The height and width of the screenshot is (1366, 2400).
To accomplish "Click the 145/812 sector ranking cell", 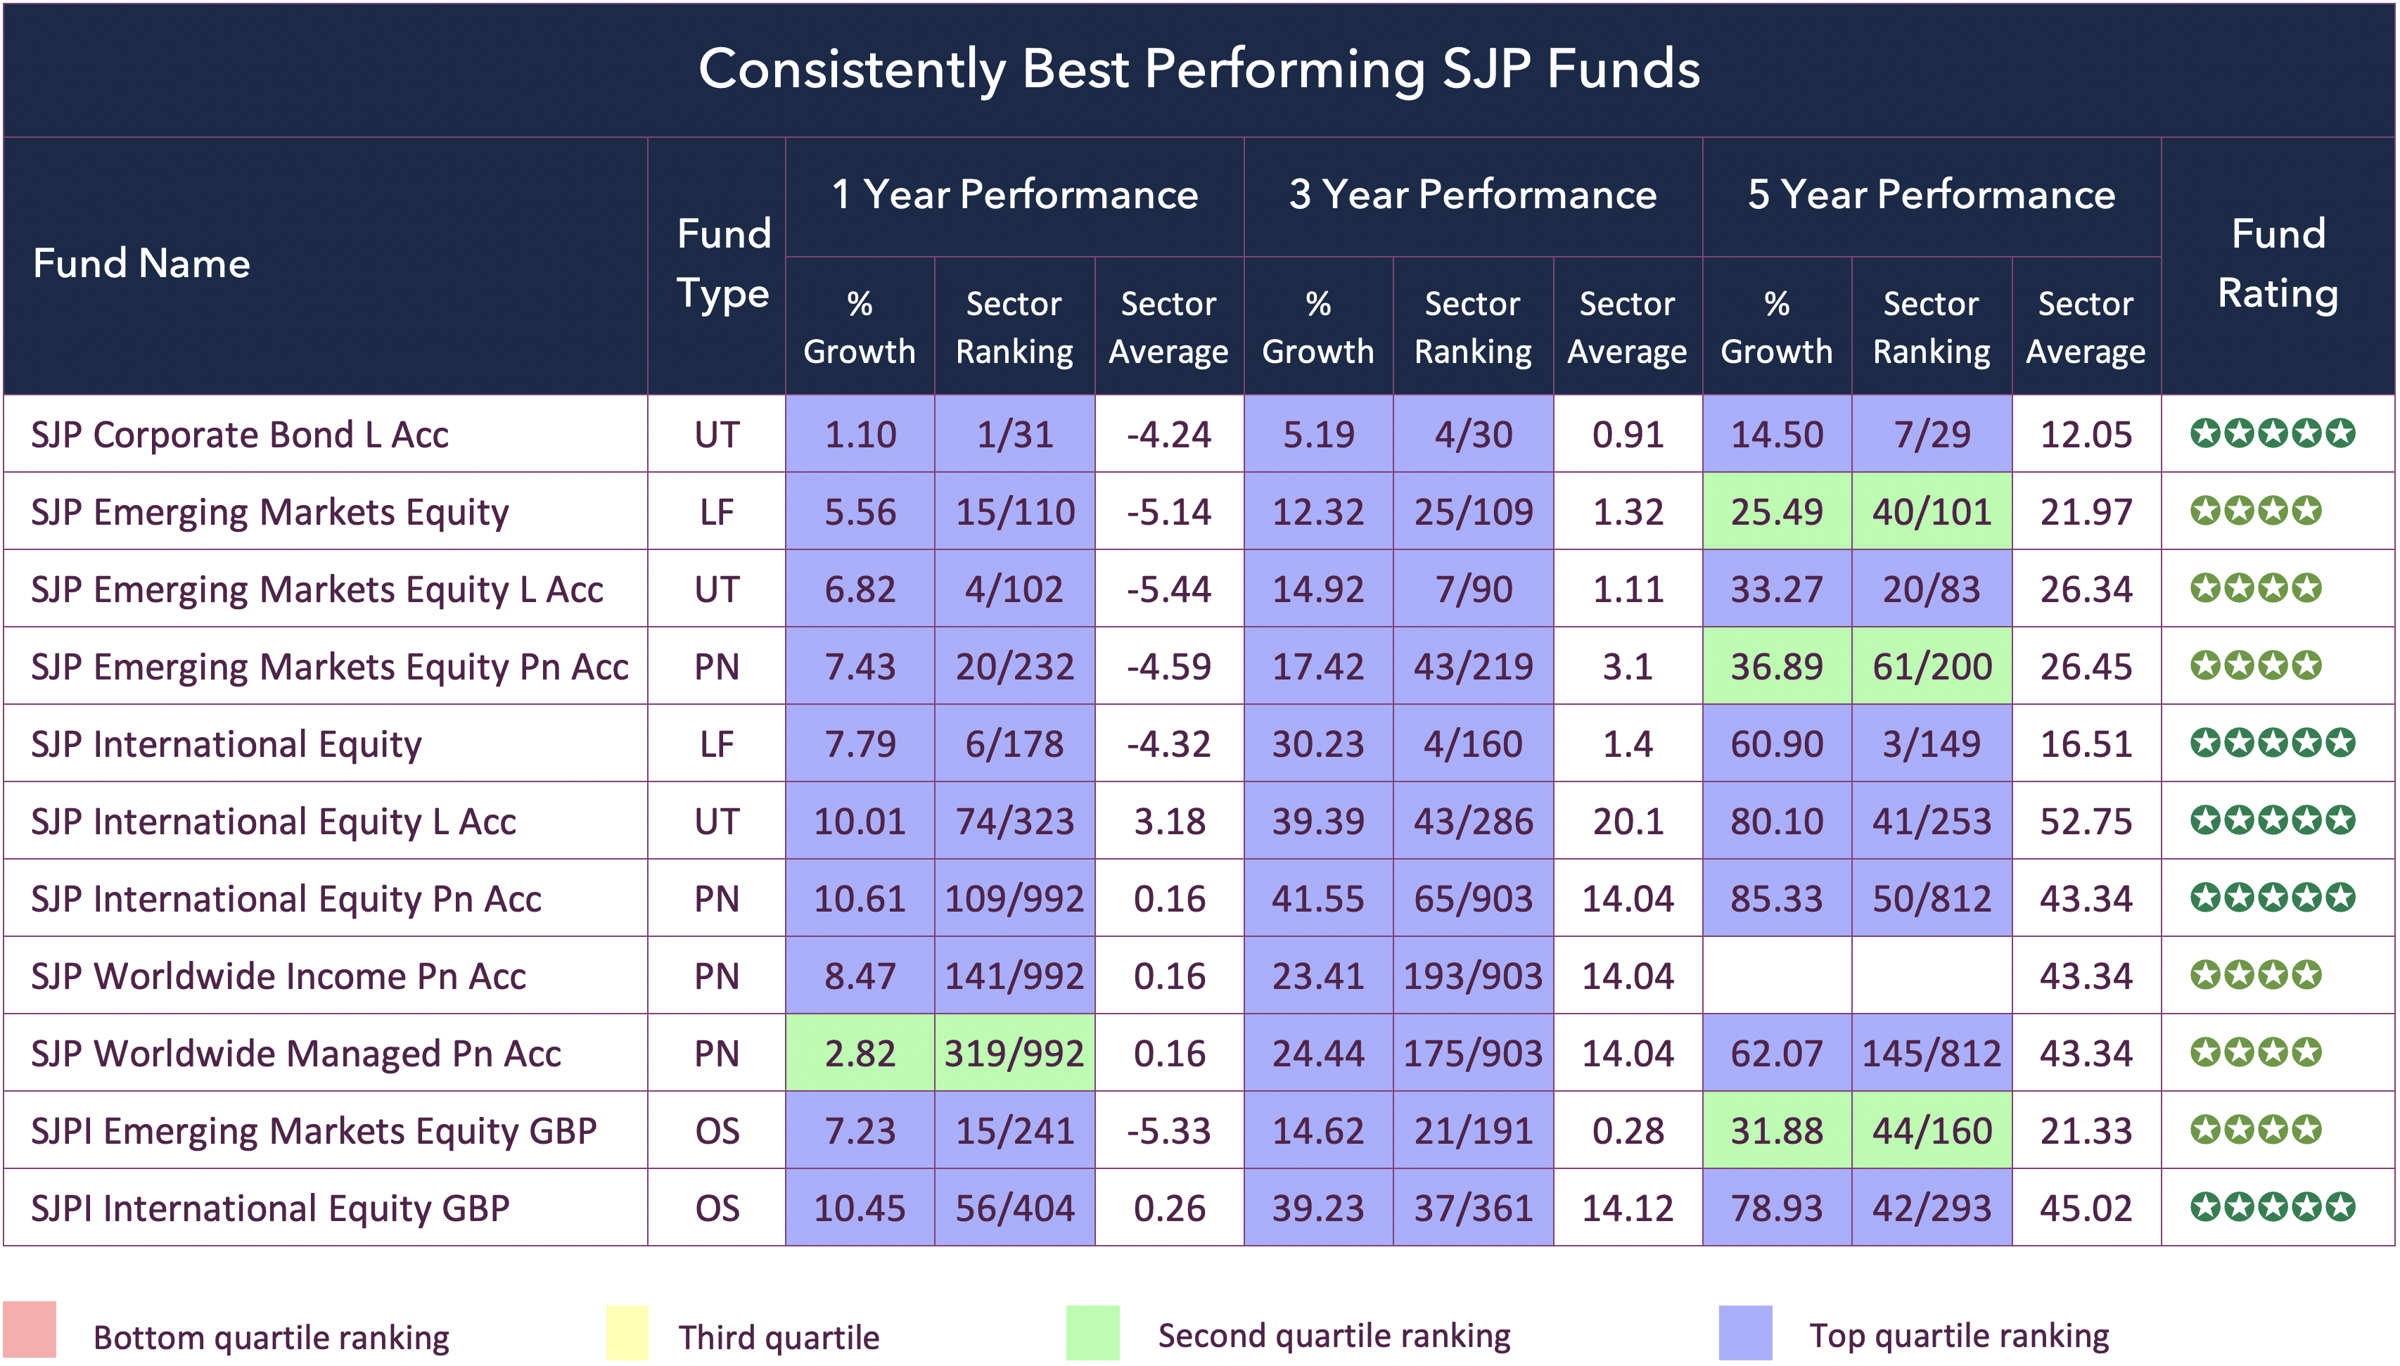I will tap(1932, 1053).
